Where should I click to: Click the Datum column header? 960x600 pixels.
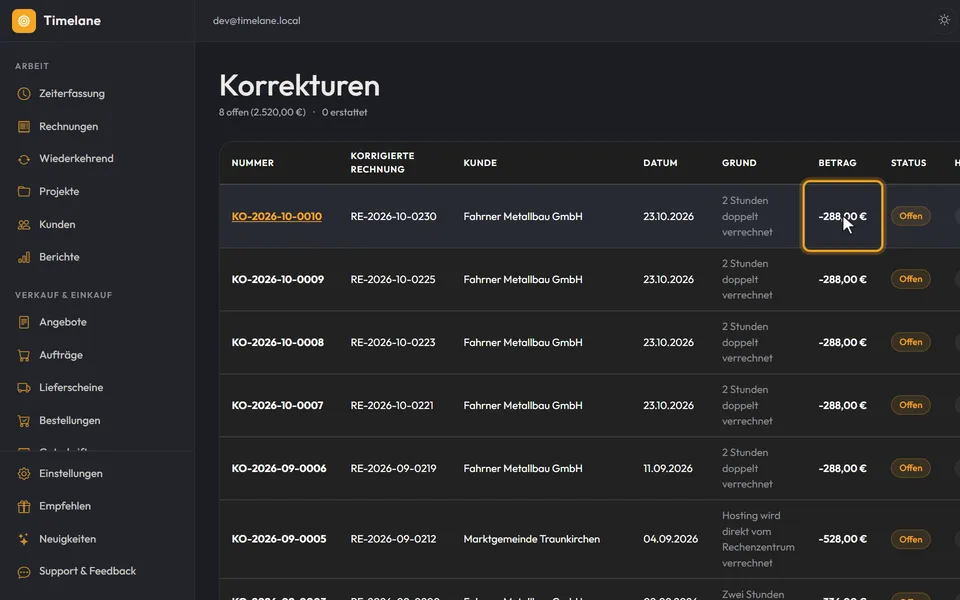tap(660, 163)
